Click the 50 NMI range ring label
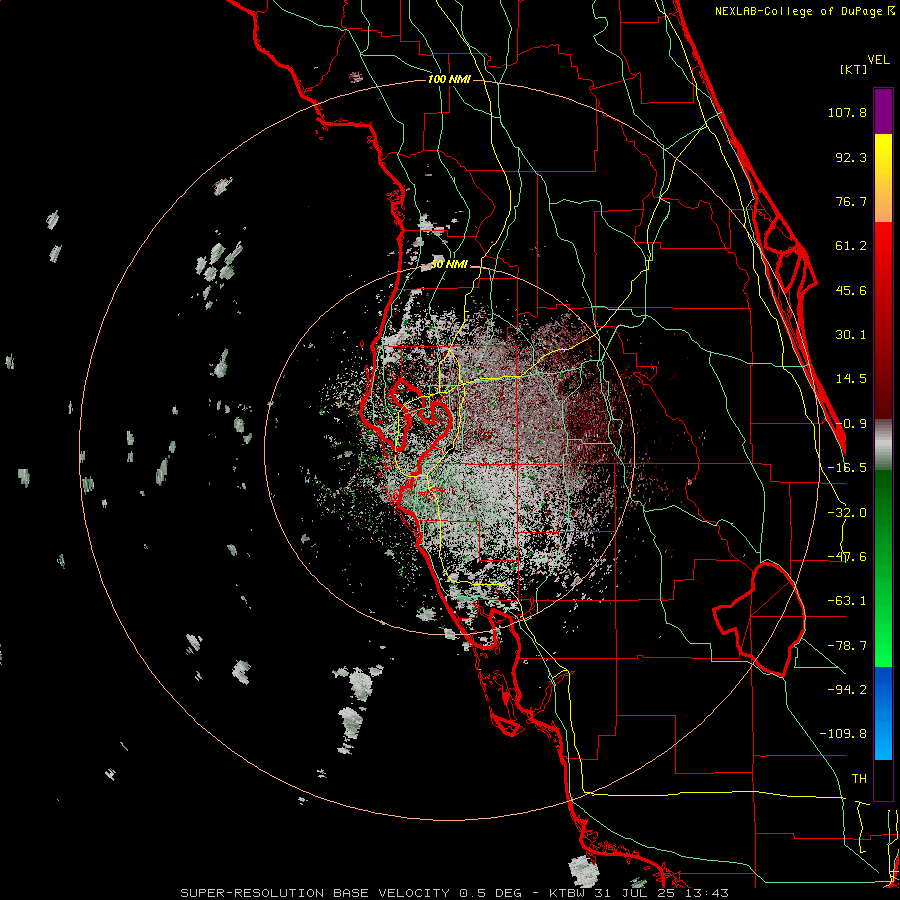The width and height of the screenshot is (900, 900). tap(449, 265)
